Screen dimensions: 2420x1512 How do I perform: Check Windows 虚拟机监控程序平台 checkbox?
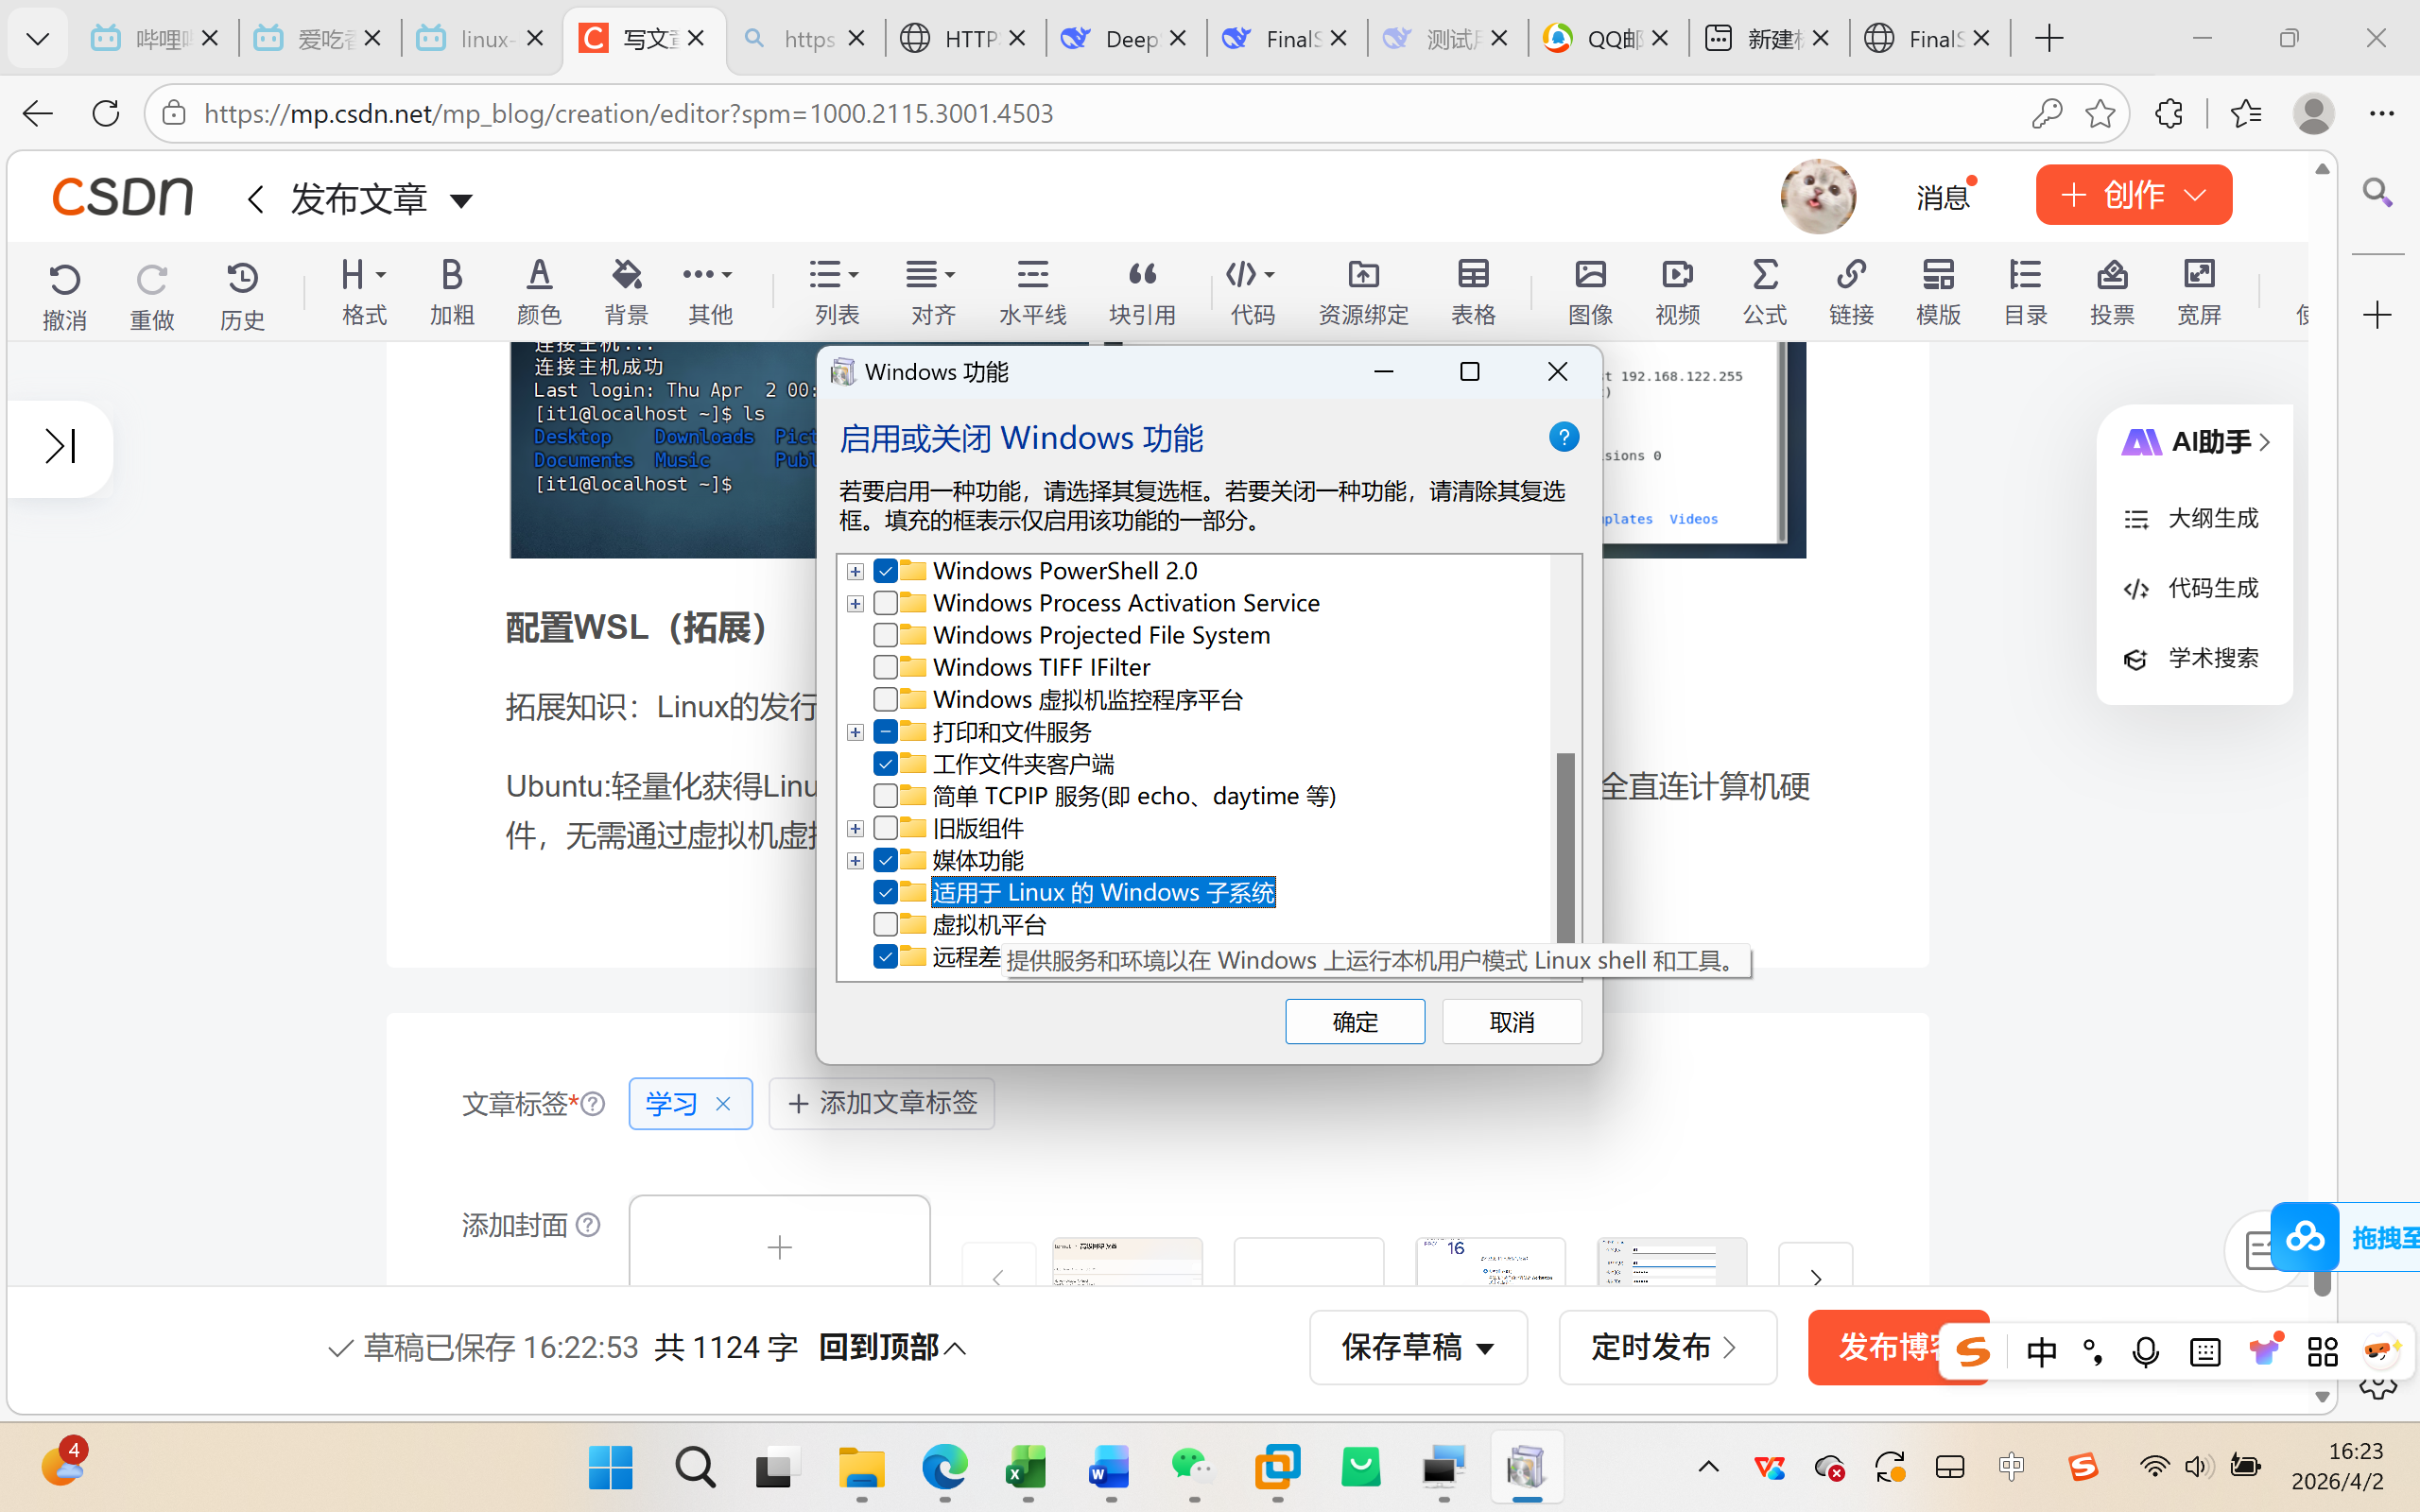pyautogui.click(x=885, y=699)
